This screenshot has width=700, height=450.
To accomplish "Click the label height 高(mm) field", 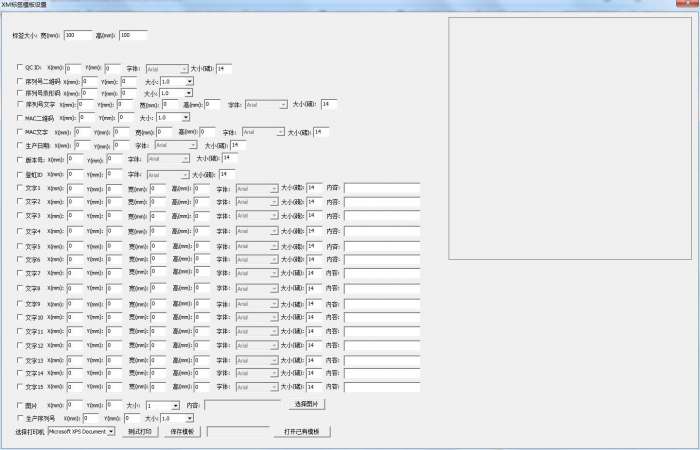I will 133,35.
